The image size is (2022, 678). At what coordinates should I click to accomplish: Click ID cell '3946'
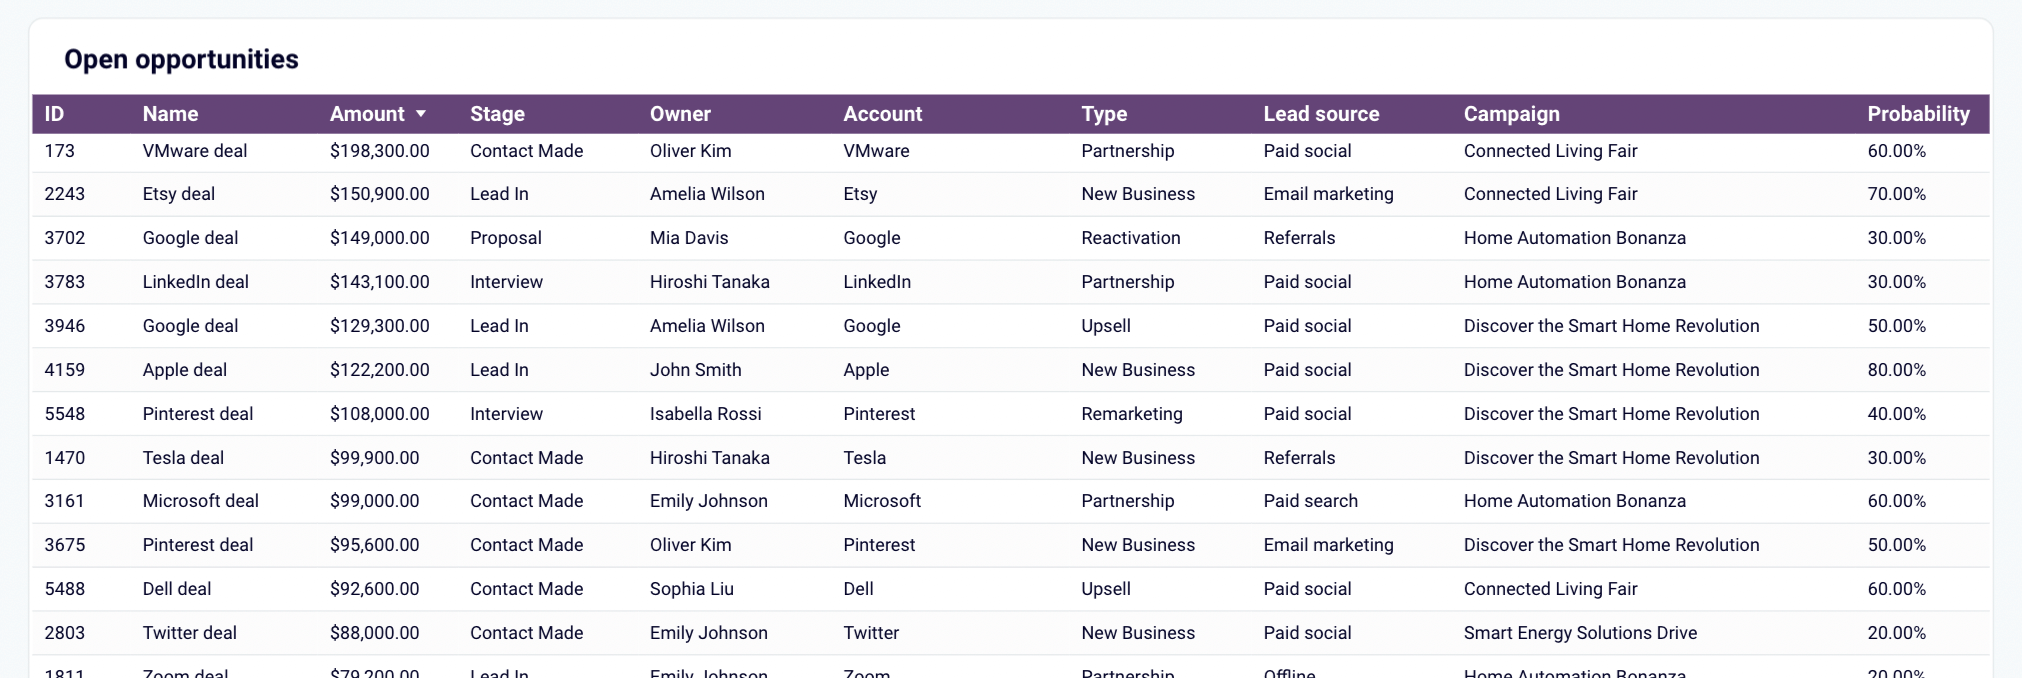pos(65,326)
